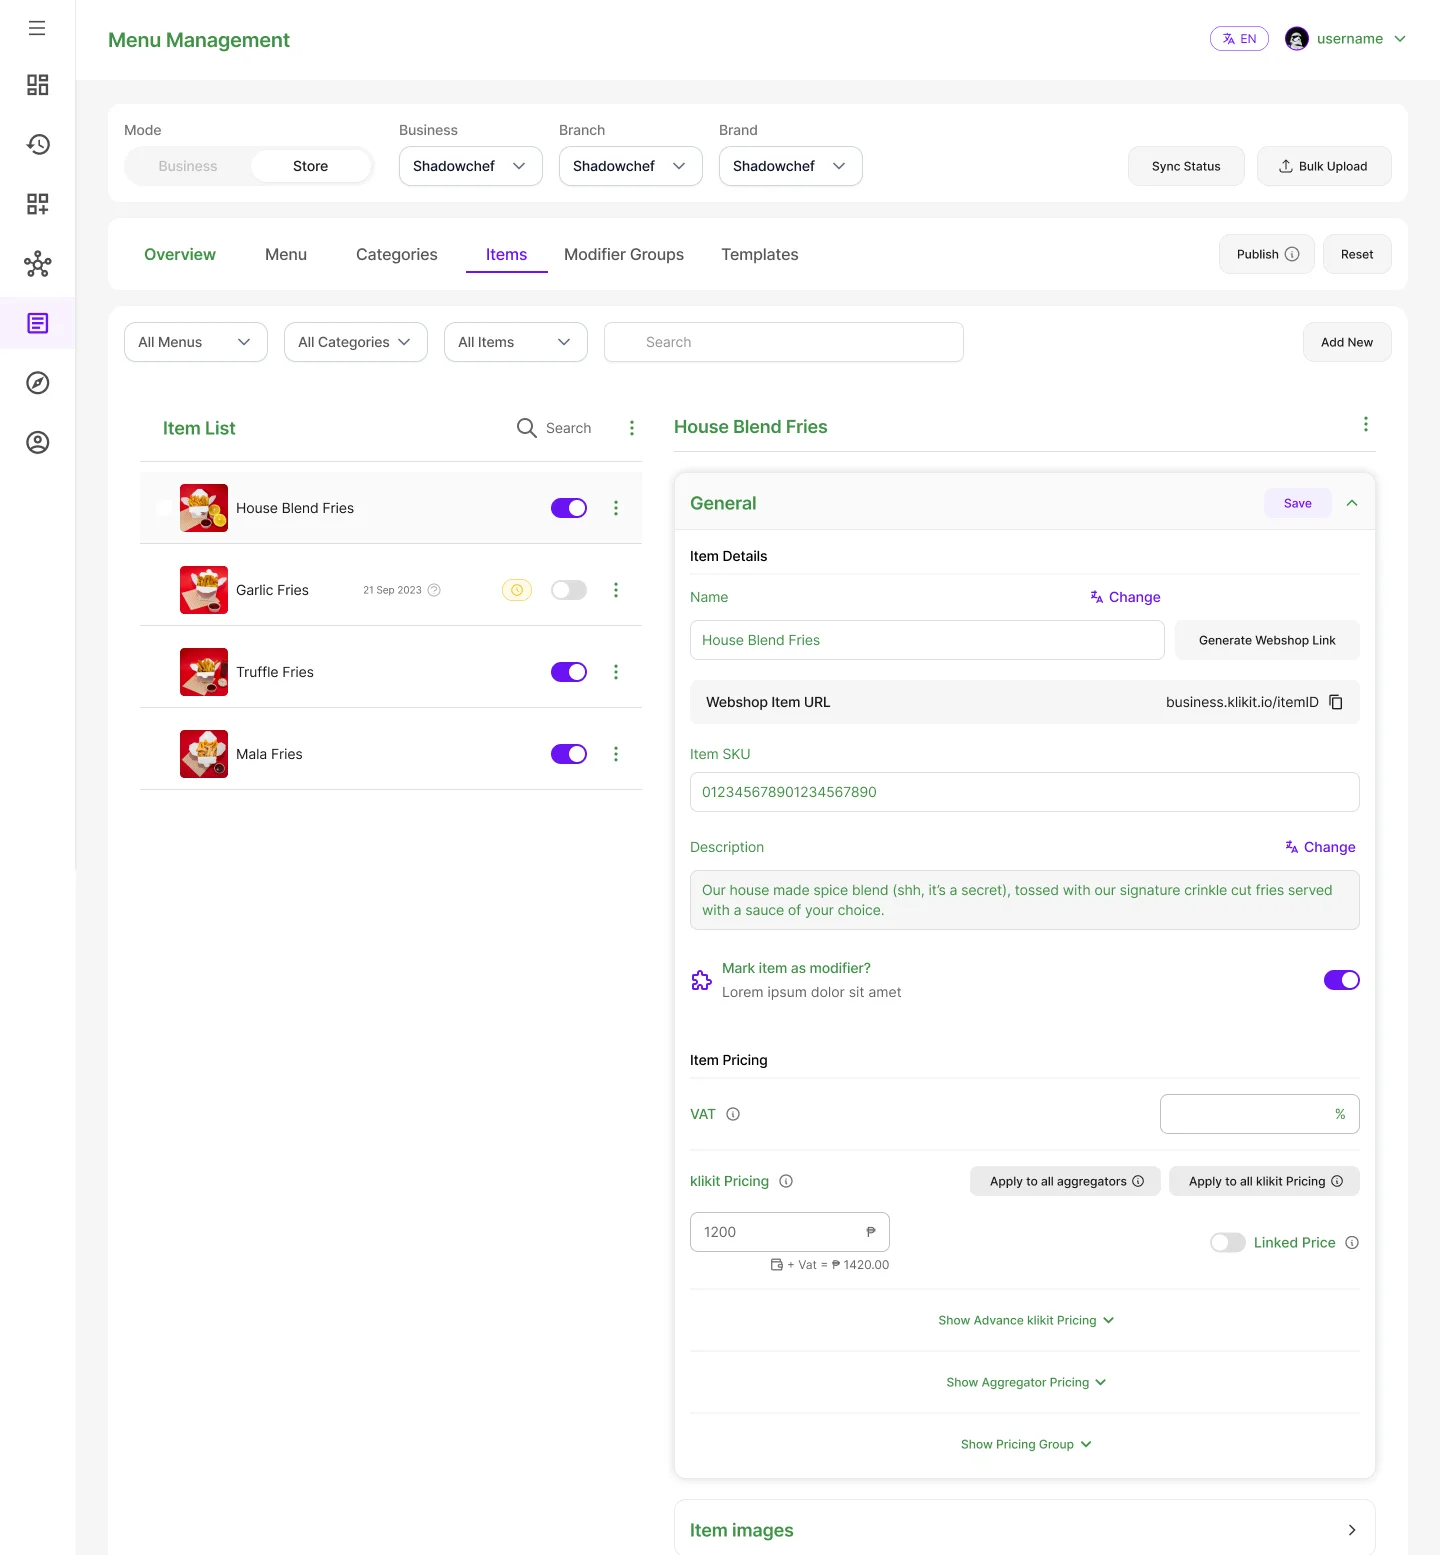Click the Bulk Upload button
This screenshot has width=1440, height=1555.
tap(1324, 166)
